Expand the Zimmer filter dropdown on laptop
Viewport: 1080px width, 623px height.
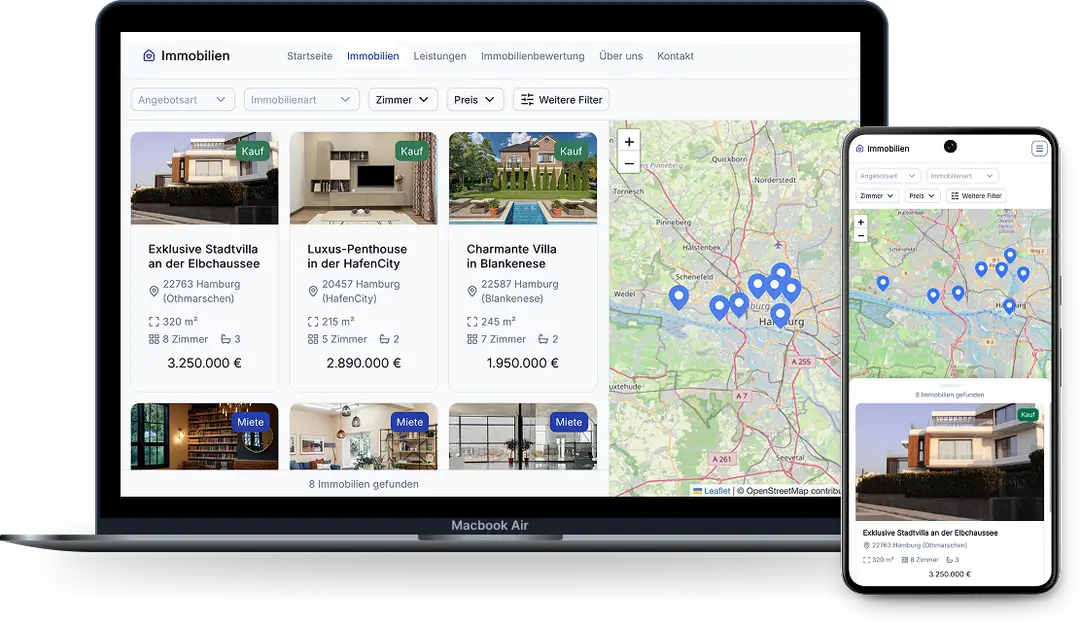pos(403,100)
